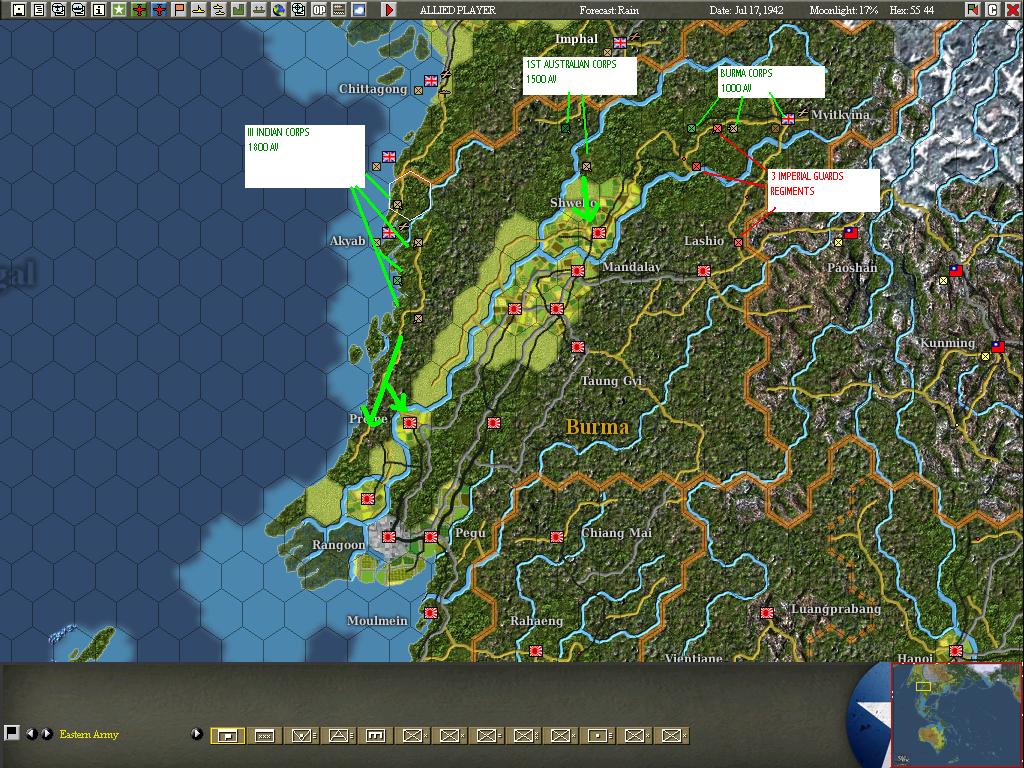
Task: Click the round arrow before unit icons
Action: tap(197, 734)
